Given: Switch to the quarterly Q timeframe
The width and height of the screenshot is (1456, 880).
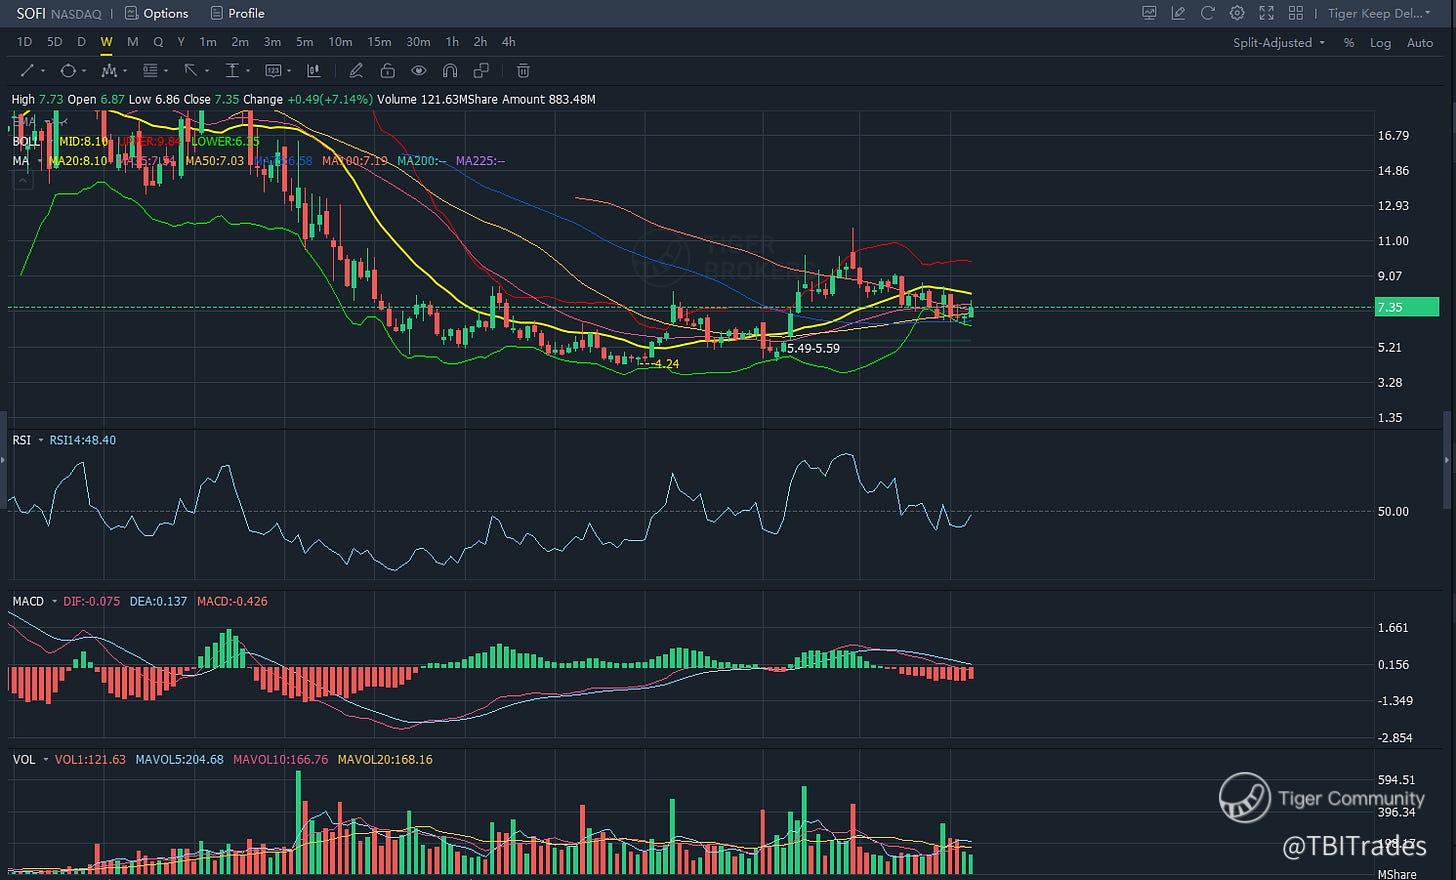Looking at the screenshot, I should (x=158, y=42).
